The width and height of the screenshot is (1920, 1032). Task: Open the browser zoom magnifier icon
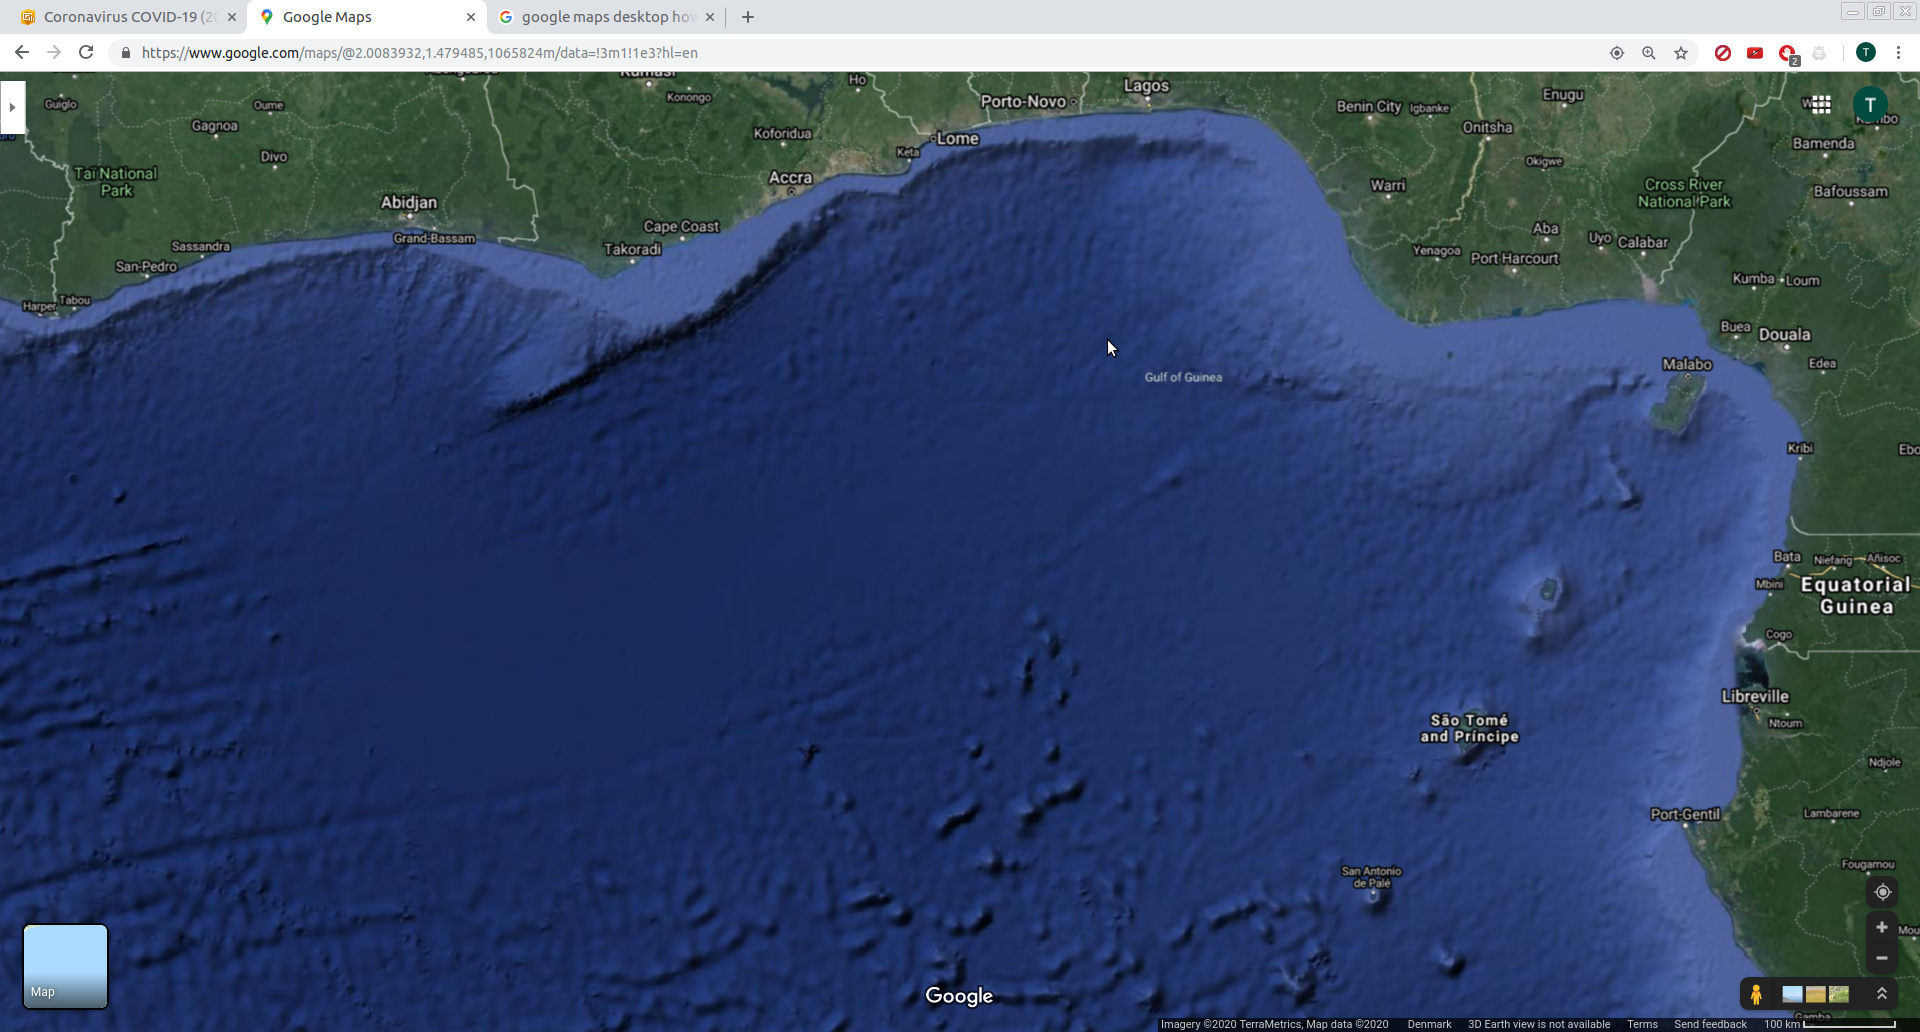1649,53
